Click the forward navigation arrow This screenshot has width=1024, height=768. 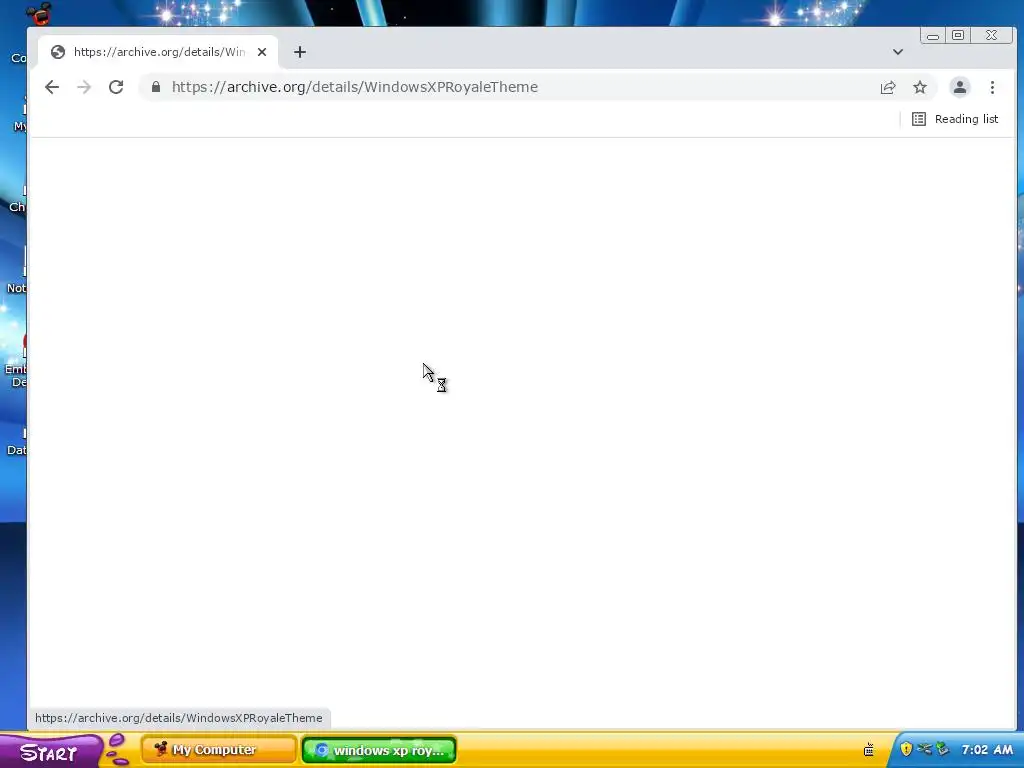click(84, 87)
